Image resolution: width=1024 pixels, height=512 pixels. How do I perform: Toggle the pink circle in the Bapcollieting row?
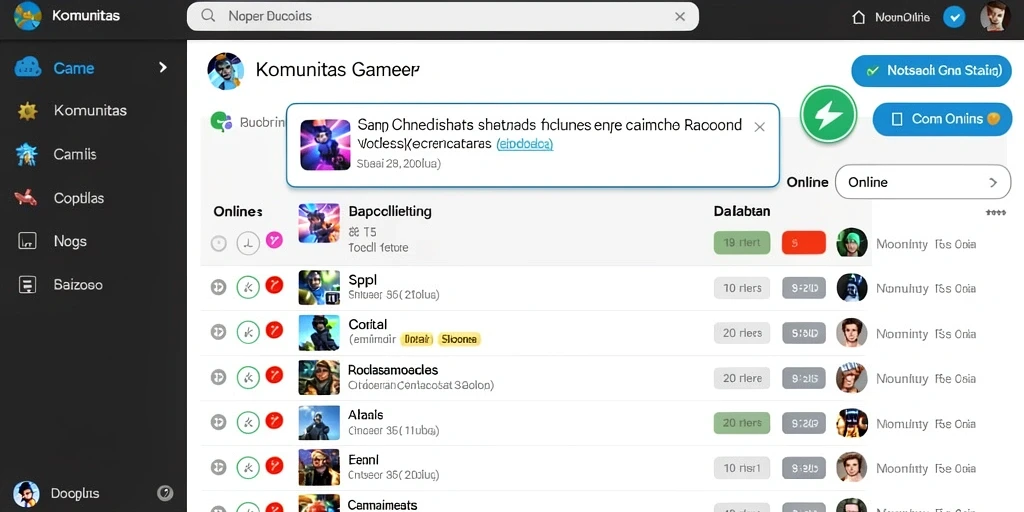tap(274, 241)
